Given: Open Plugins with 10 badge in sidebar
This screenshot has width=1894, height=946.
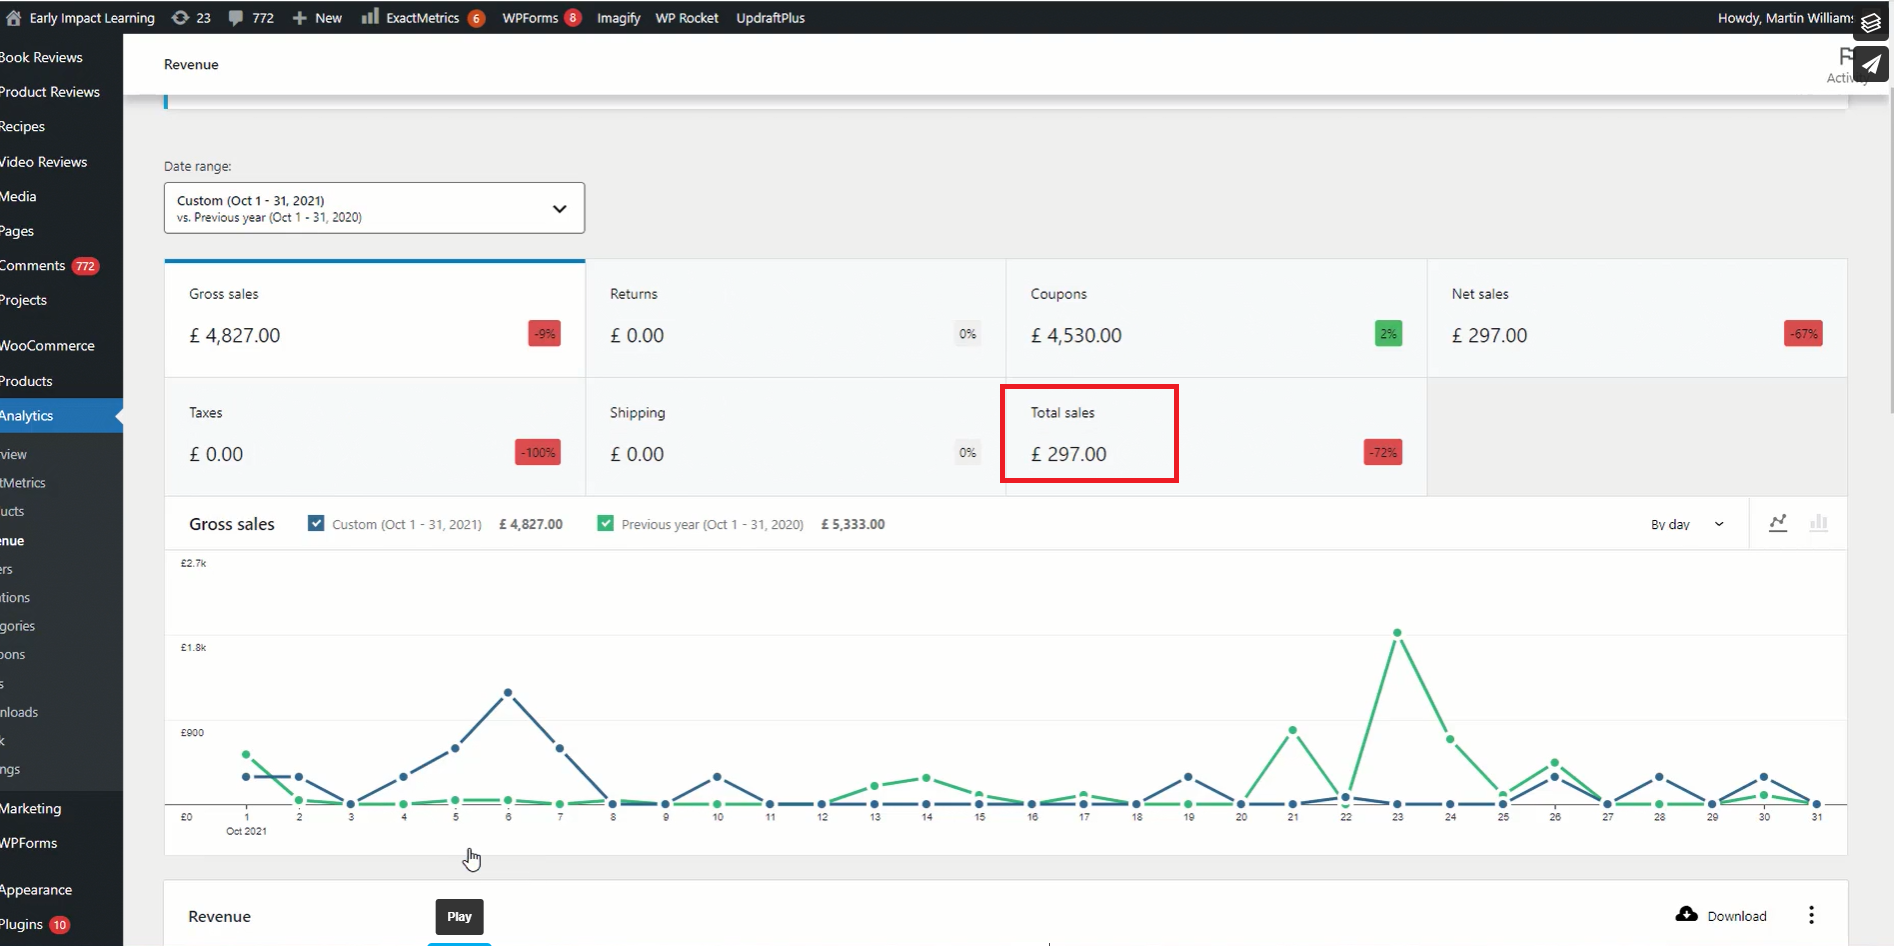Looking at the screenshot, I should 35,924.
